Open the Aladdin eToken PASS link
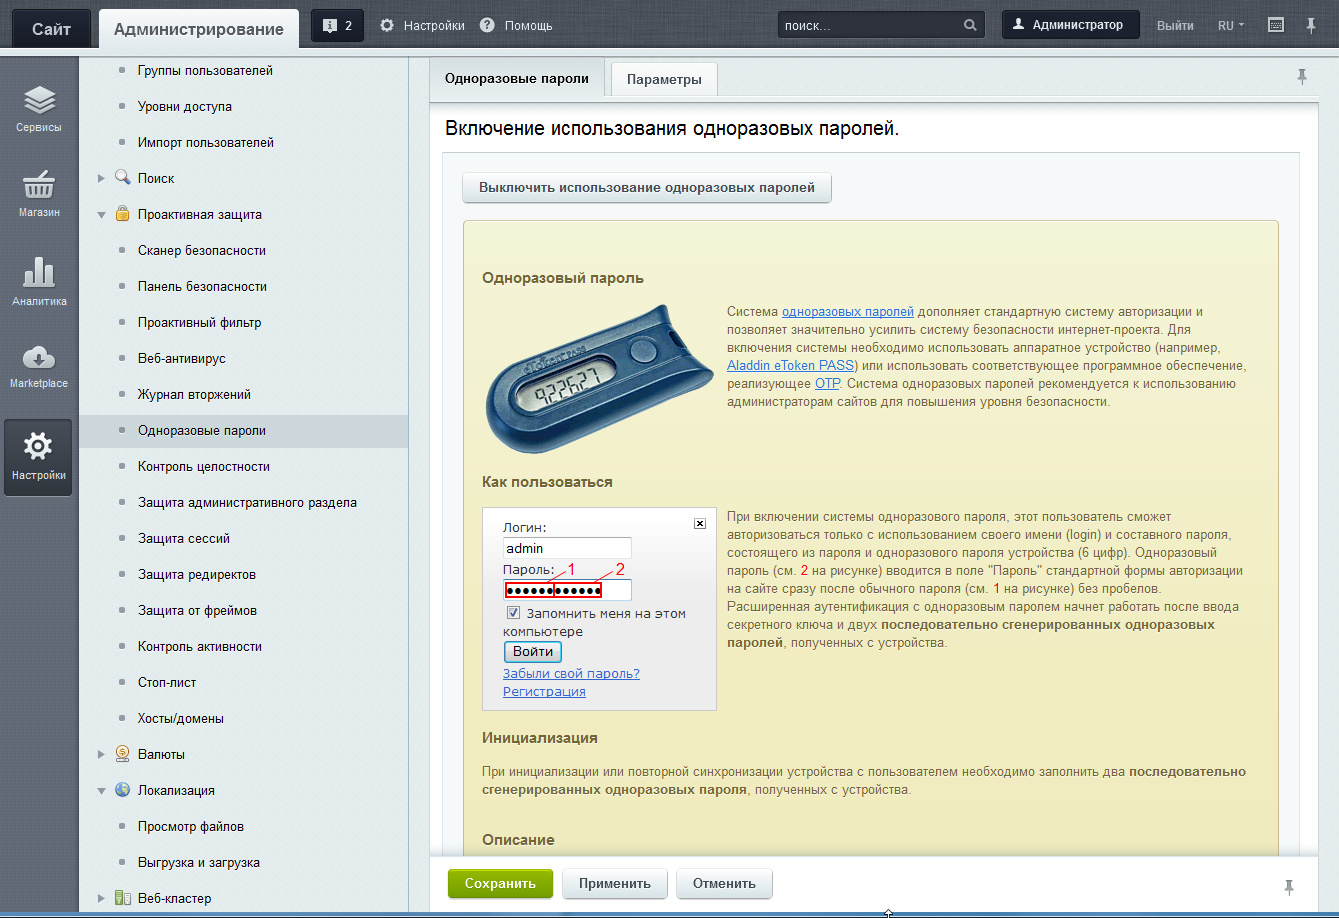Viewport: 1339px width, 918px height. (790, 366)
